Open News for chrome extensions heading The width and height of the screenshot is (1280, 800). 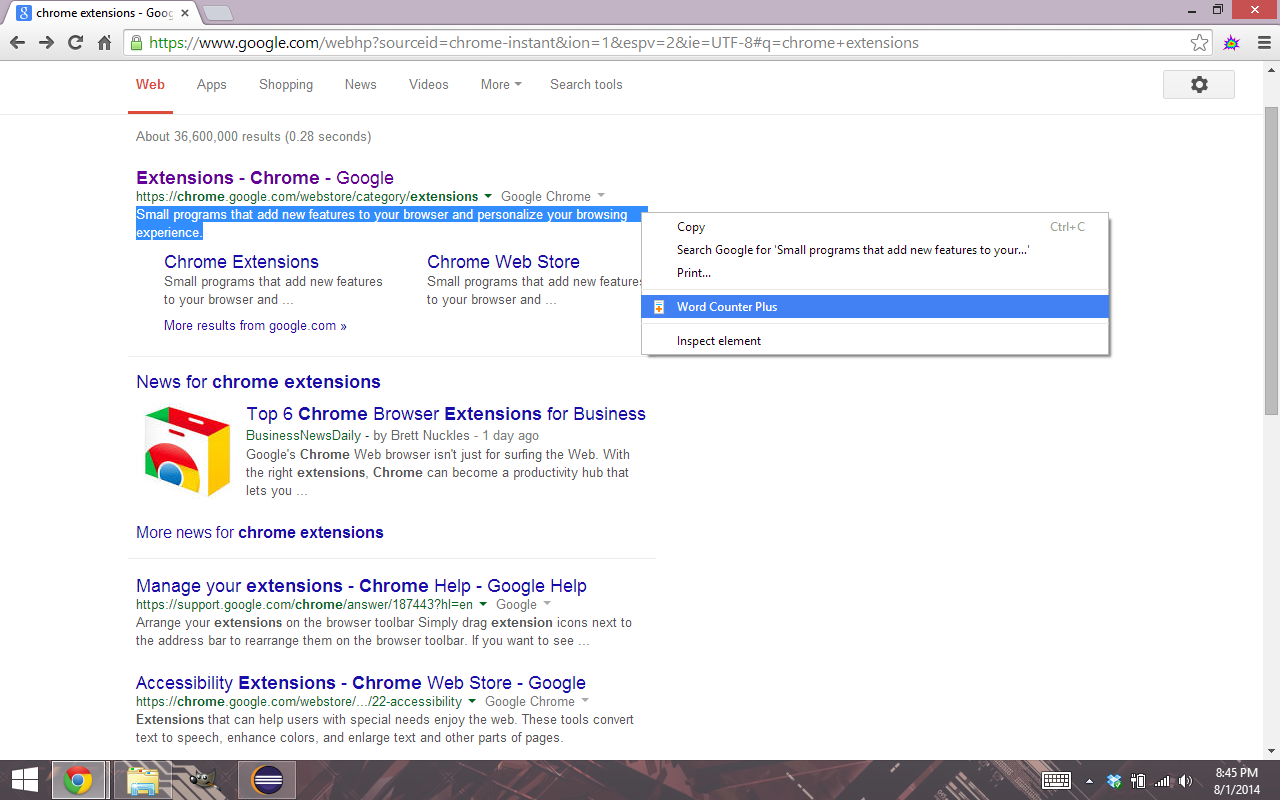tap(258, 382)
